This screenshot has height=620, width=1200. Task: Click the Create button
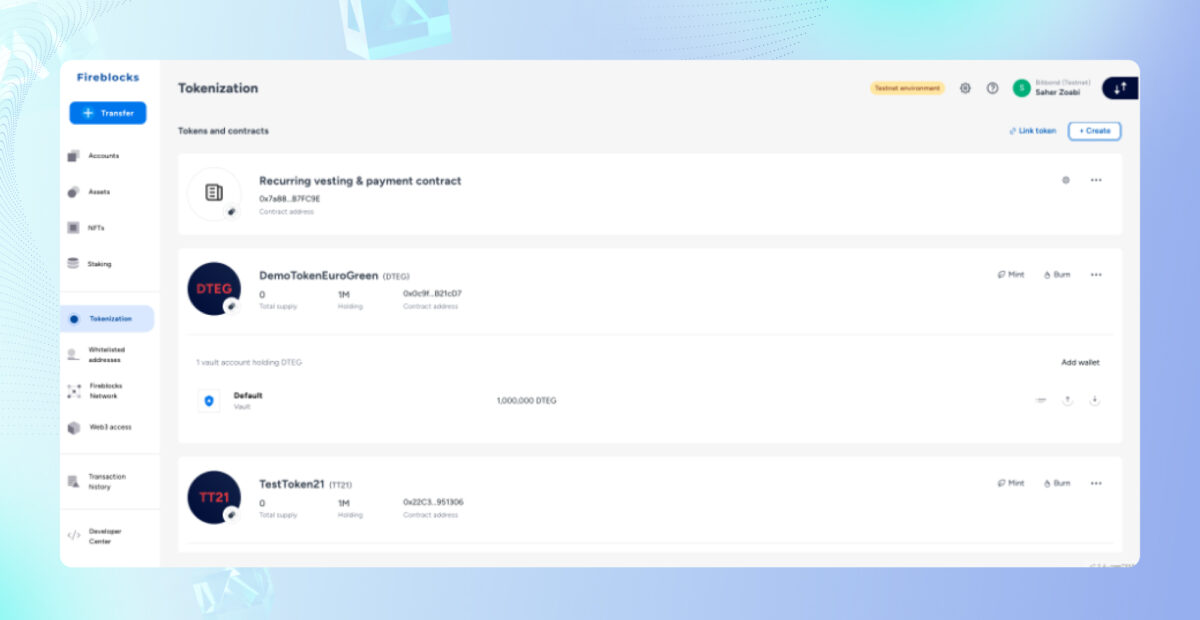(x=1094, y=131)
